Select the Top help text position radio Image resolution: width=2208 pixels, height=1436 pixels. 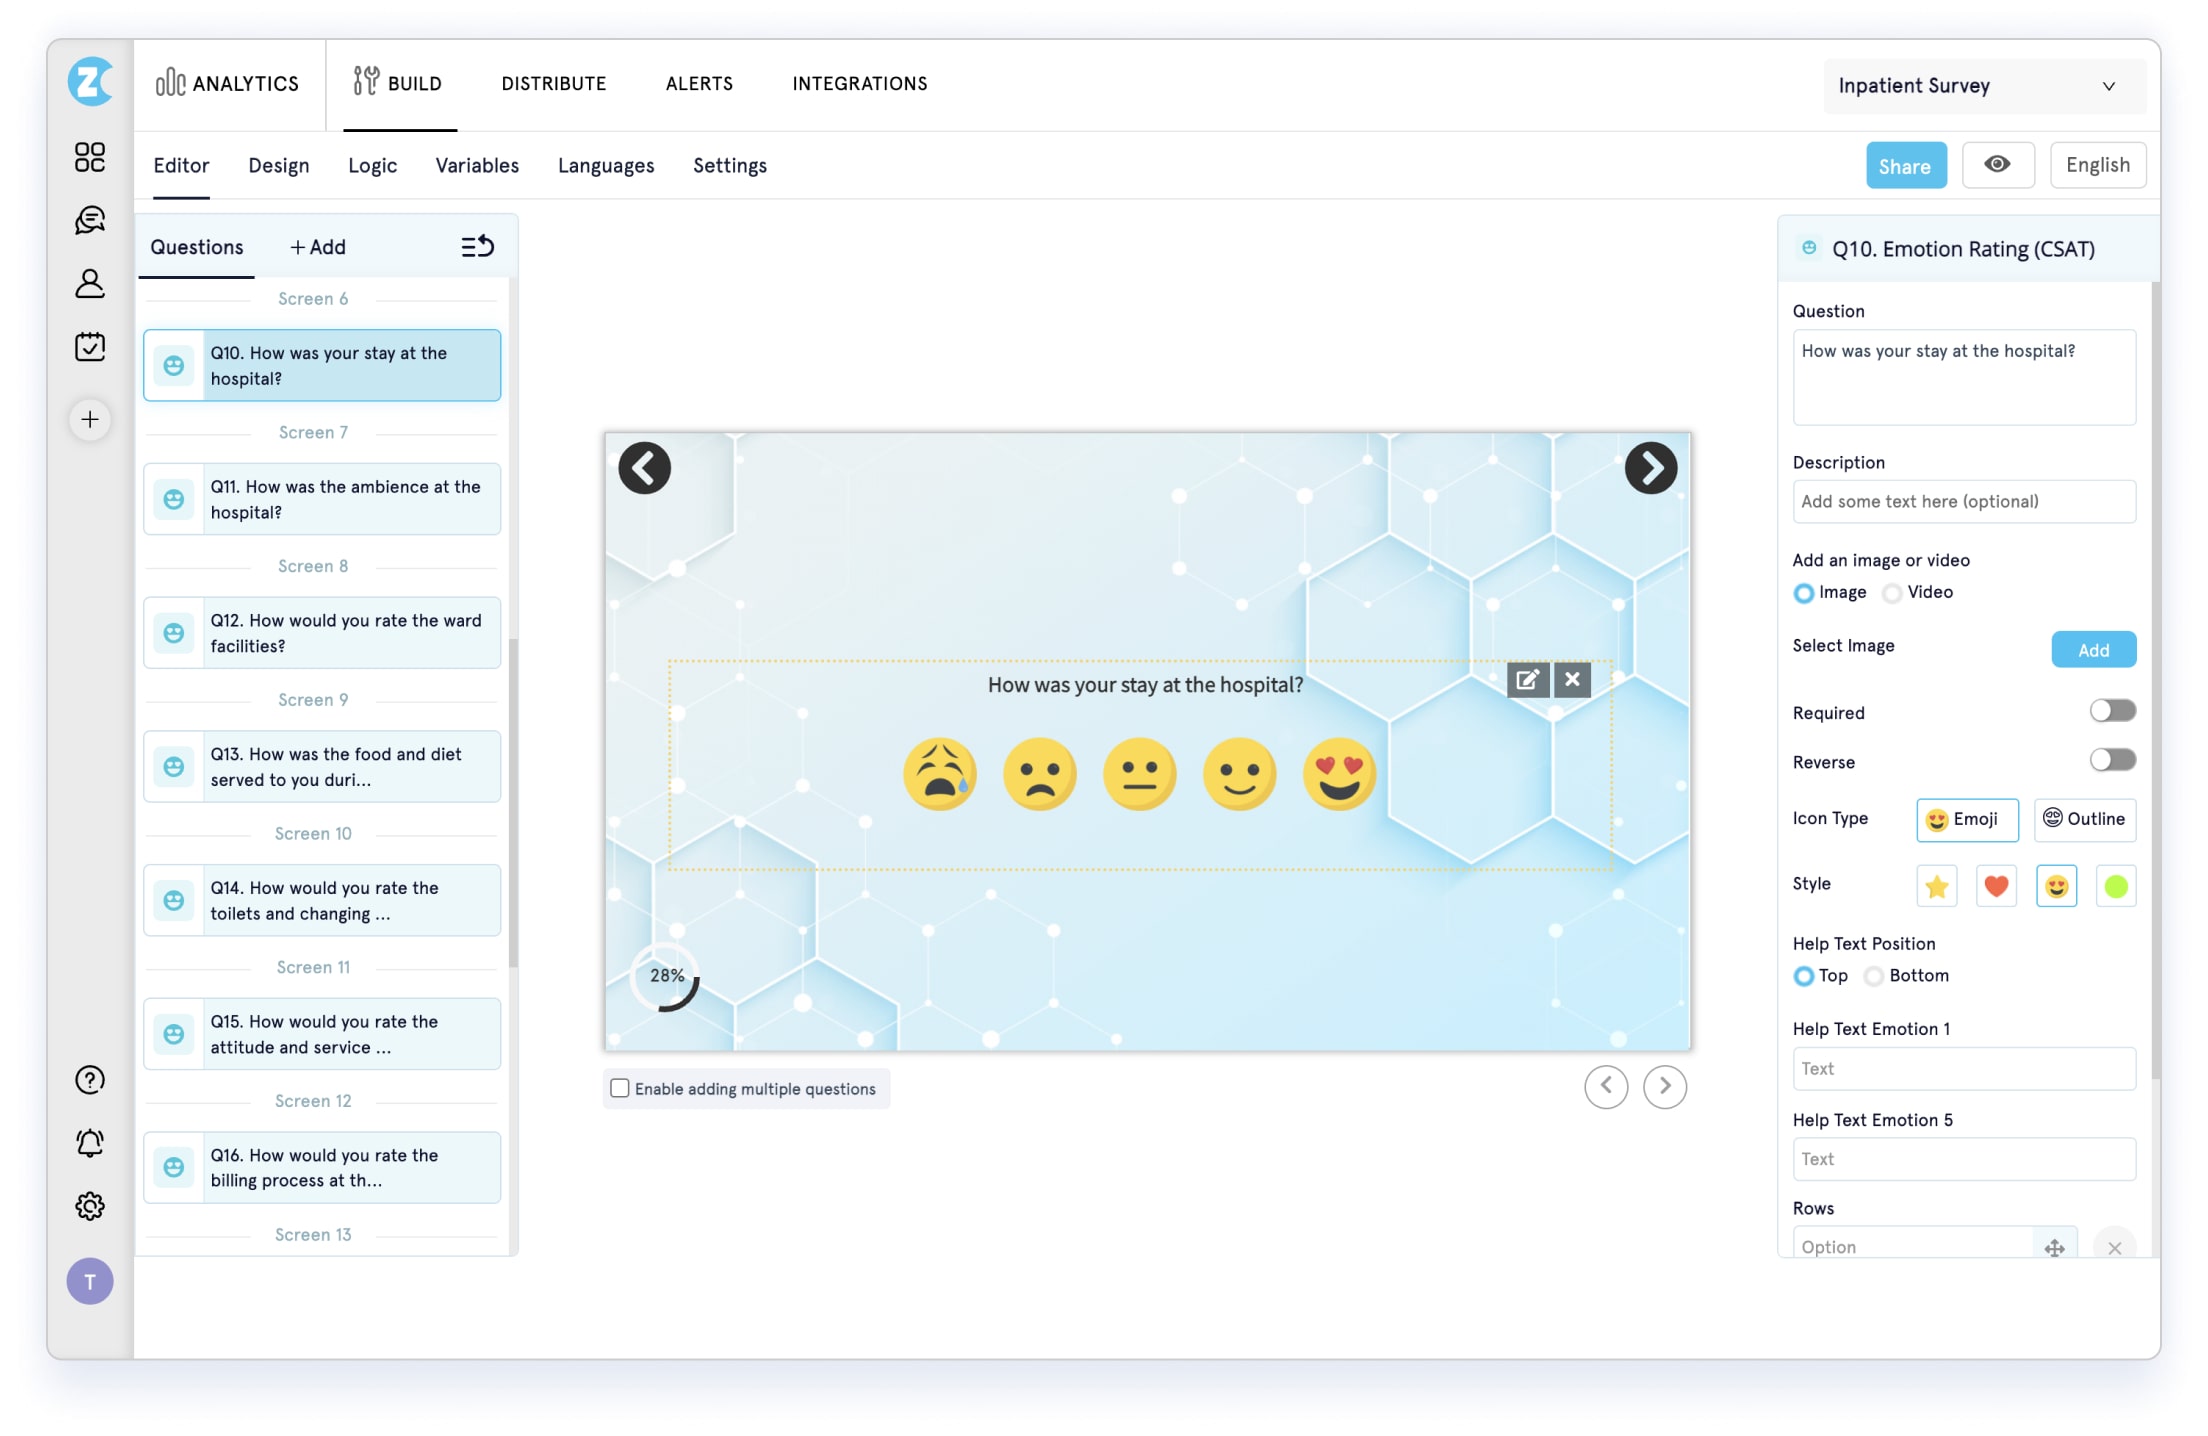[x=1802, y=976]
